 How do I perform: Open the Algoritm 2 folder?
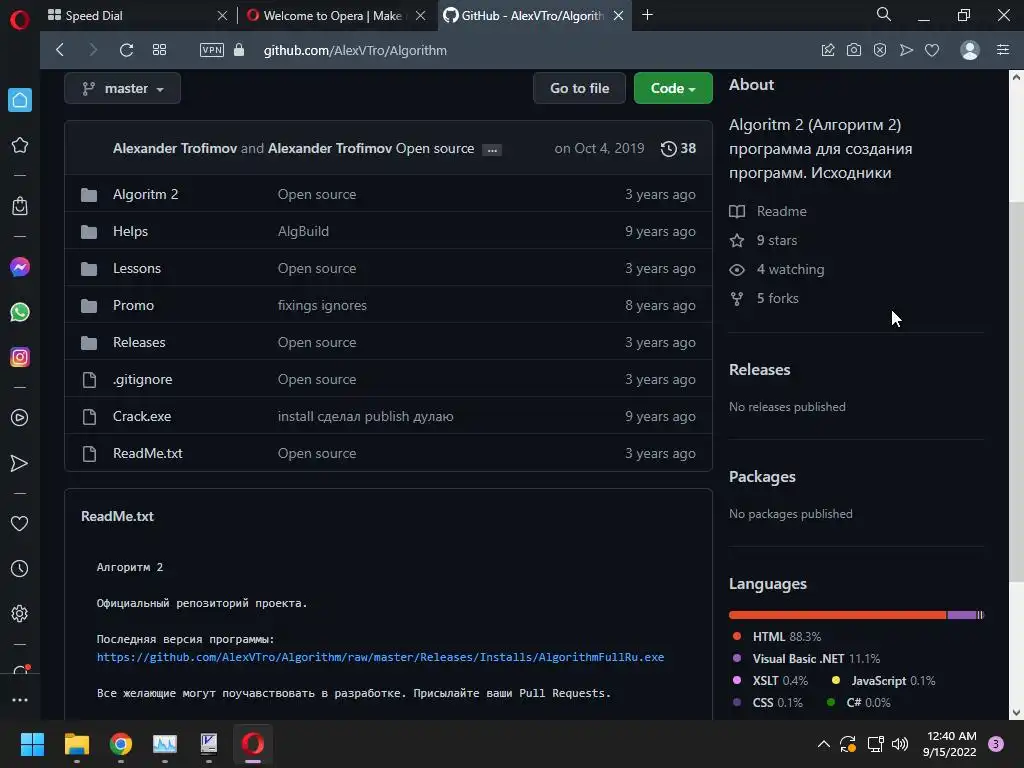145,194
